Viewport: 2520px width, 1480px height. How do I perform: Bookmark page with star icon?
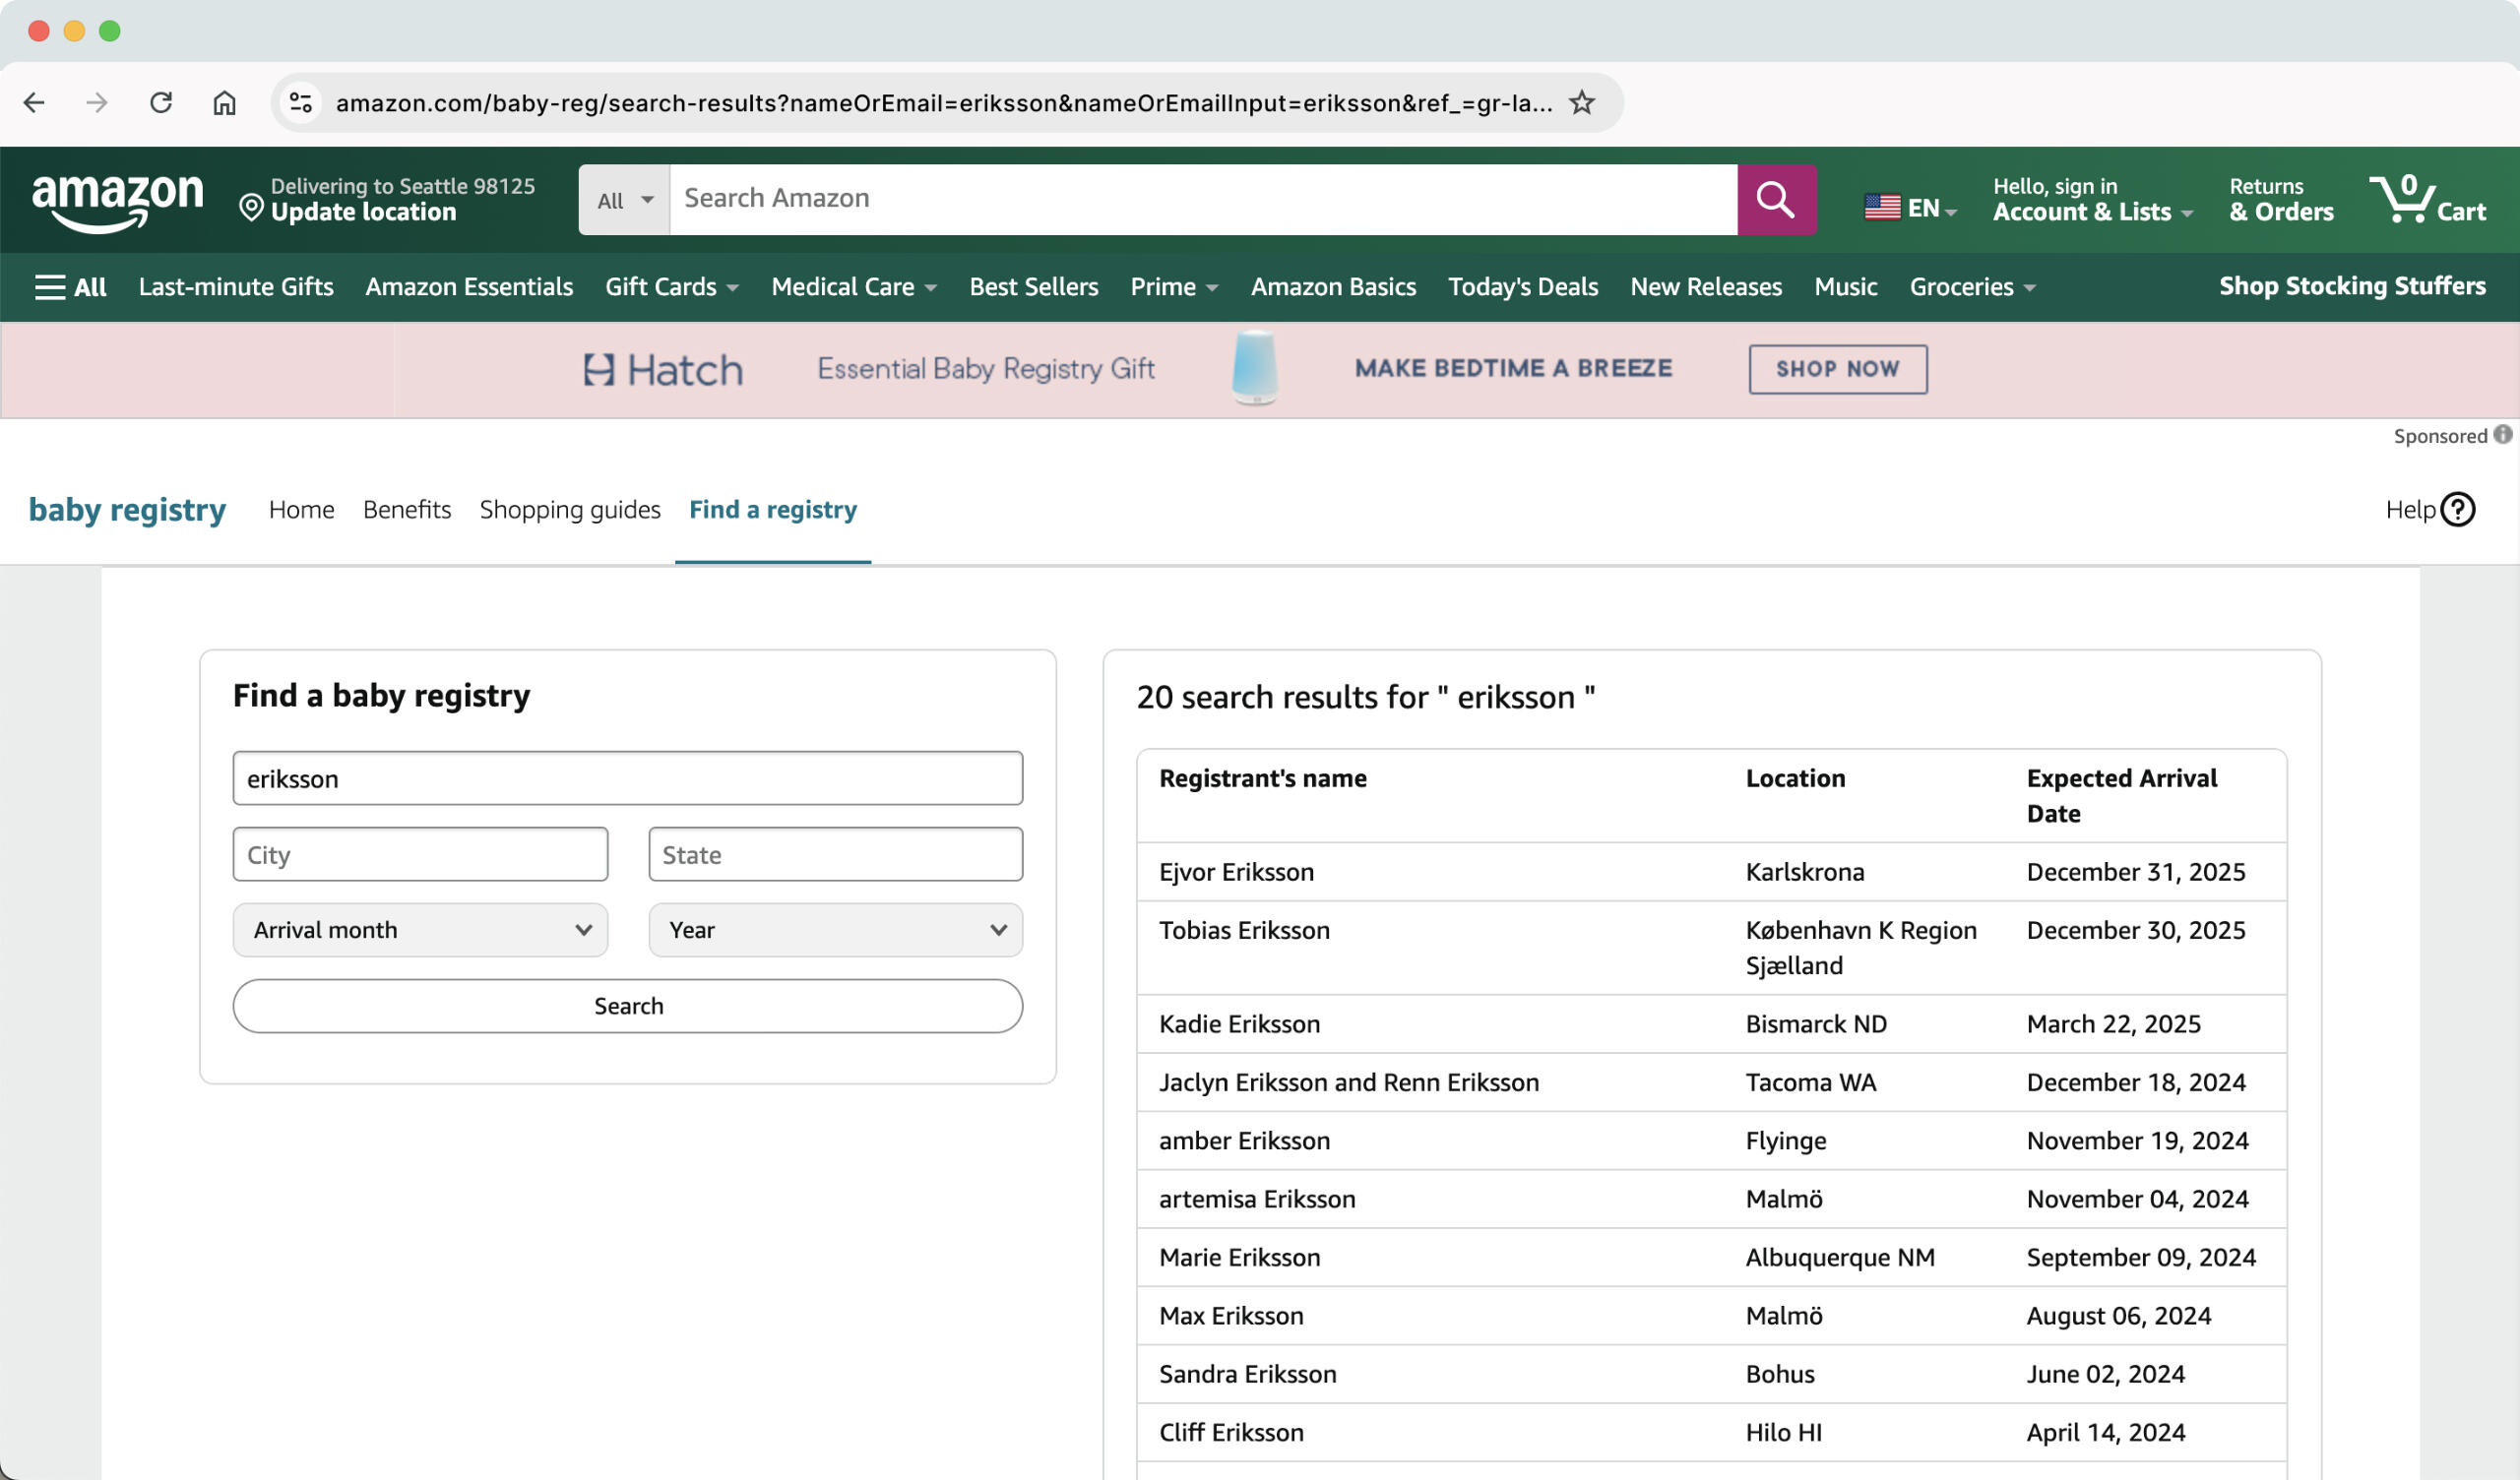point(1581,102)
